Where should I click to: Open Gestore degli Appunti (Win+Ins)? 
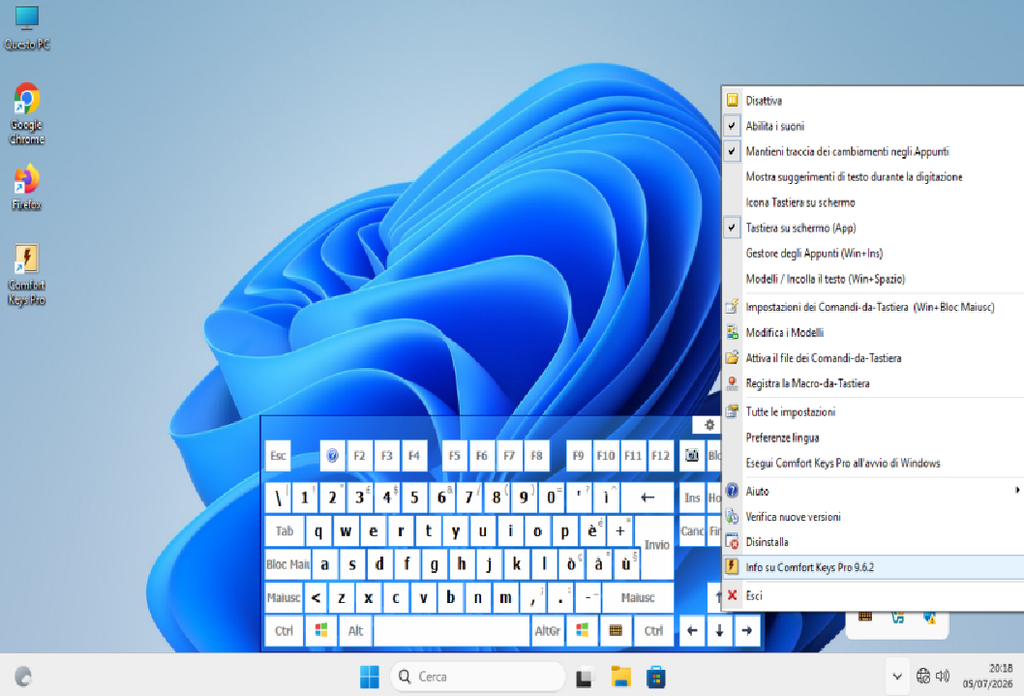873,253
